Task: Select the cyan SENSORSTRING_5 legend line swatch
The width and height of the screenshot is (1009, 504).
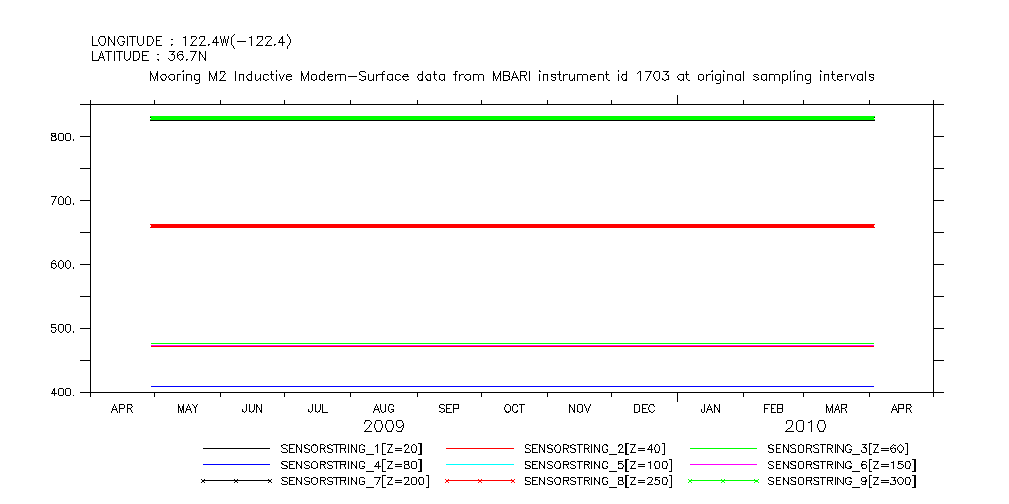Action: [x=479, y=465]
